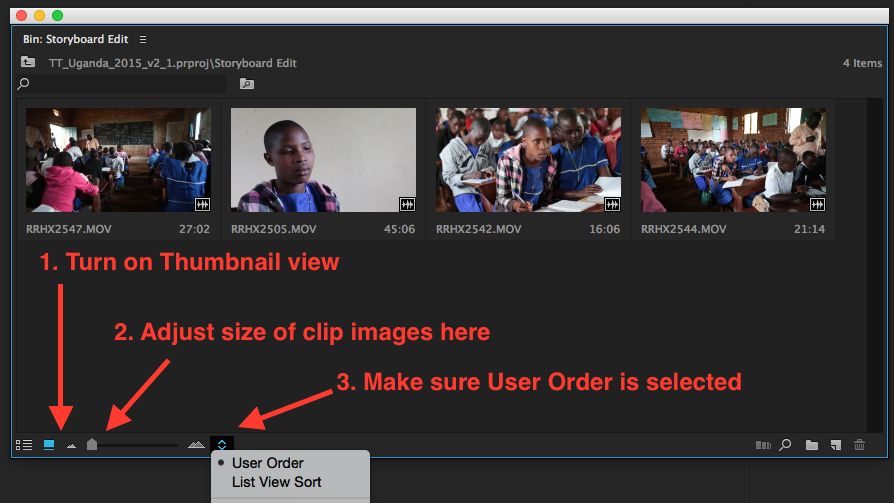Turn on Icon thumbnail view
Viewport: 894px width, 503px height.
click(x=49, y=445)
